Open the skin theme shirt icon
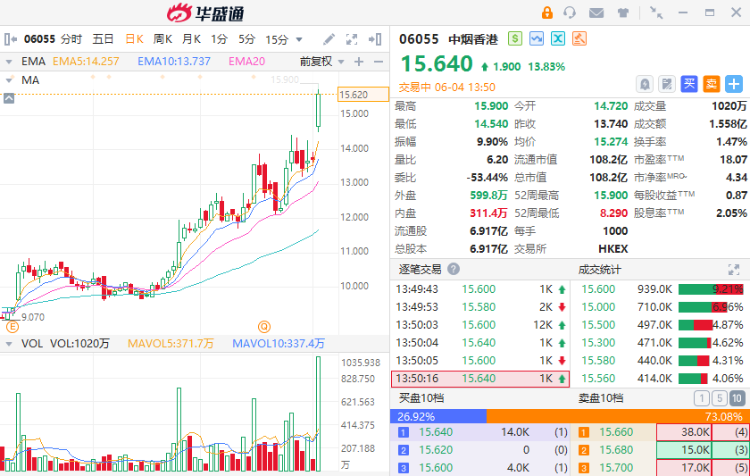The image size is (750, 476). (623, 13)
